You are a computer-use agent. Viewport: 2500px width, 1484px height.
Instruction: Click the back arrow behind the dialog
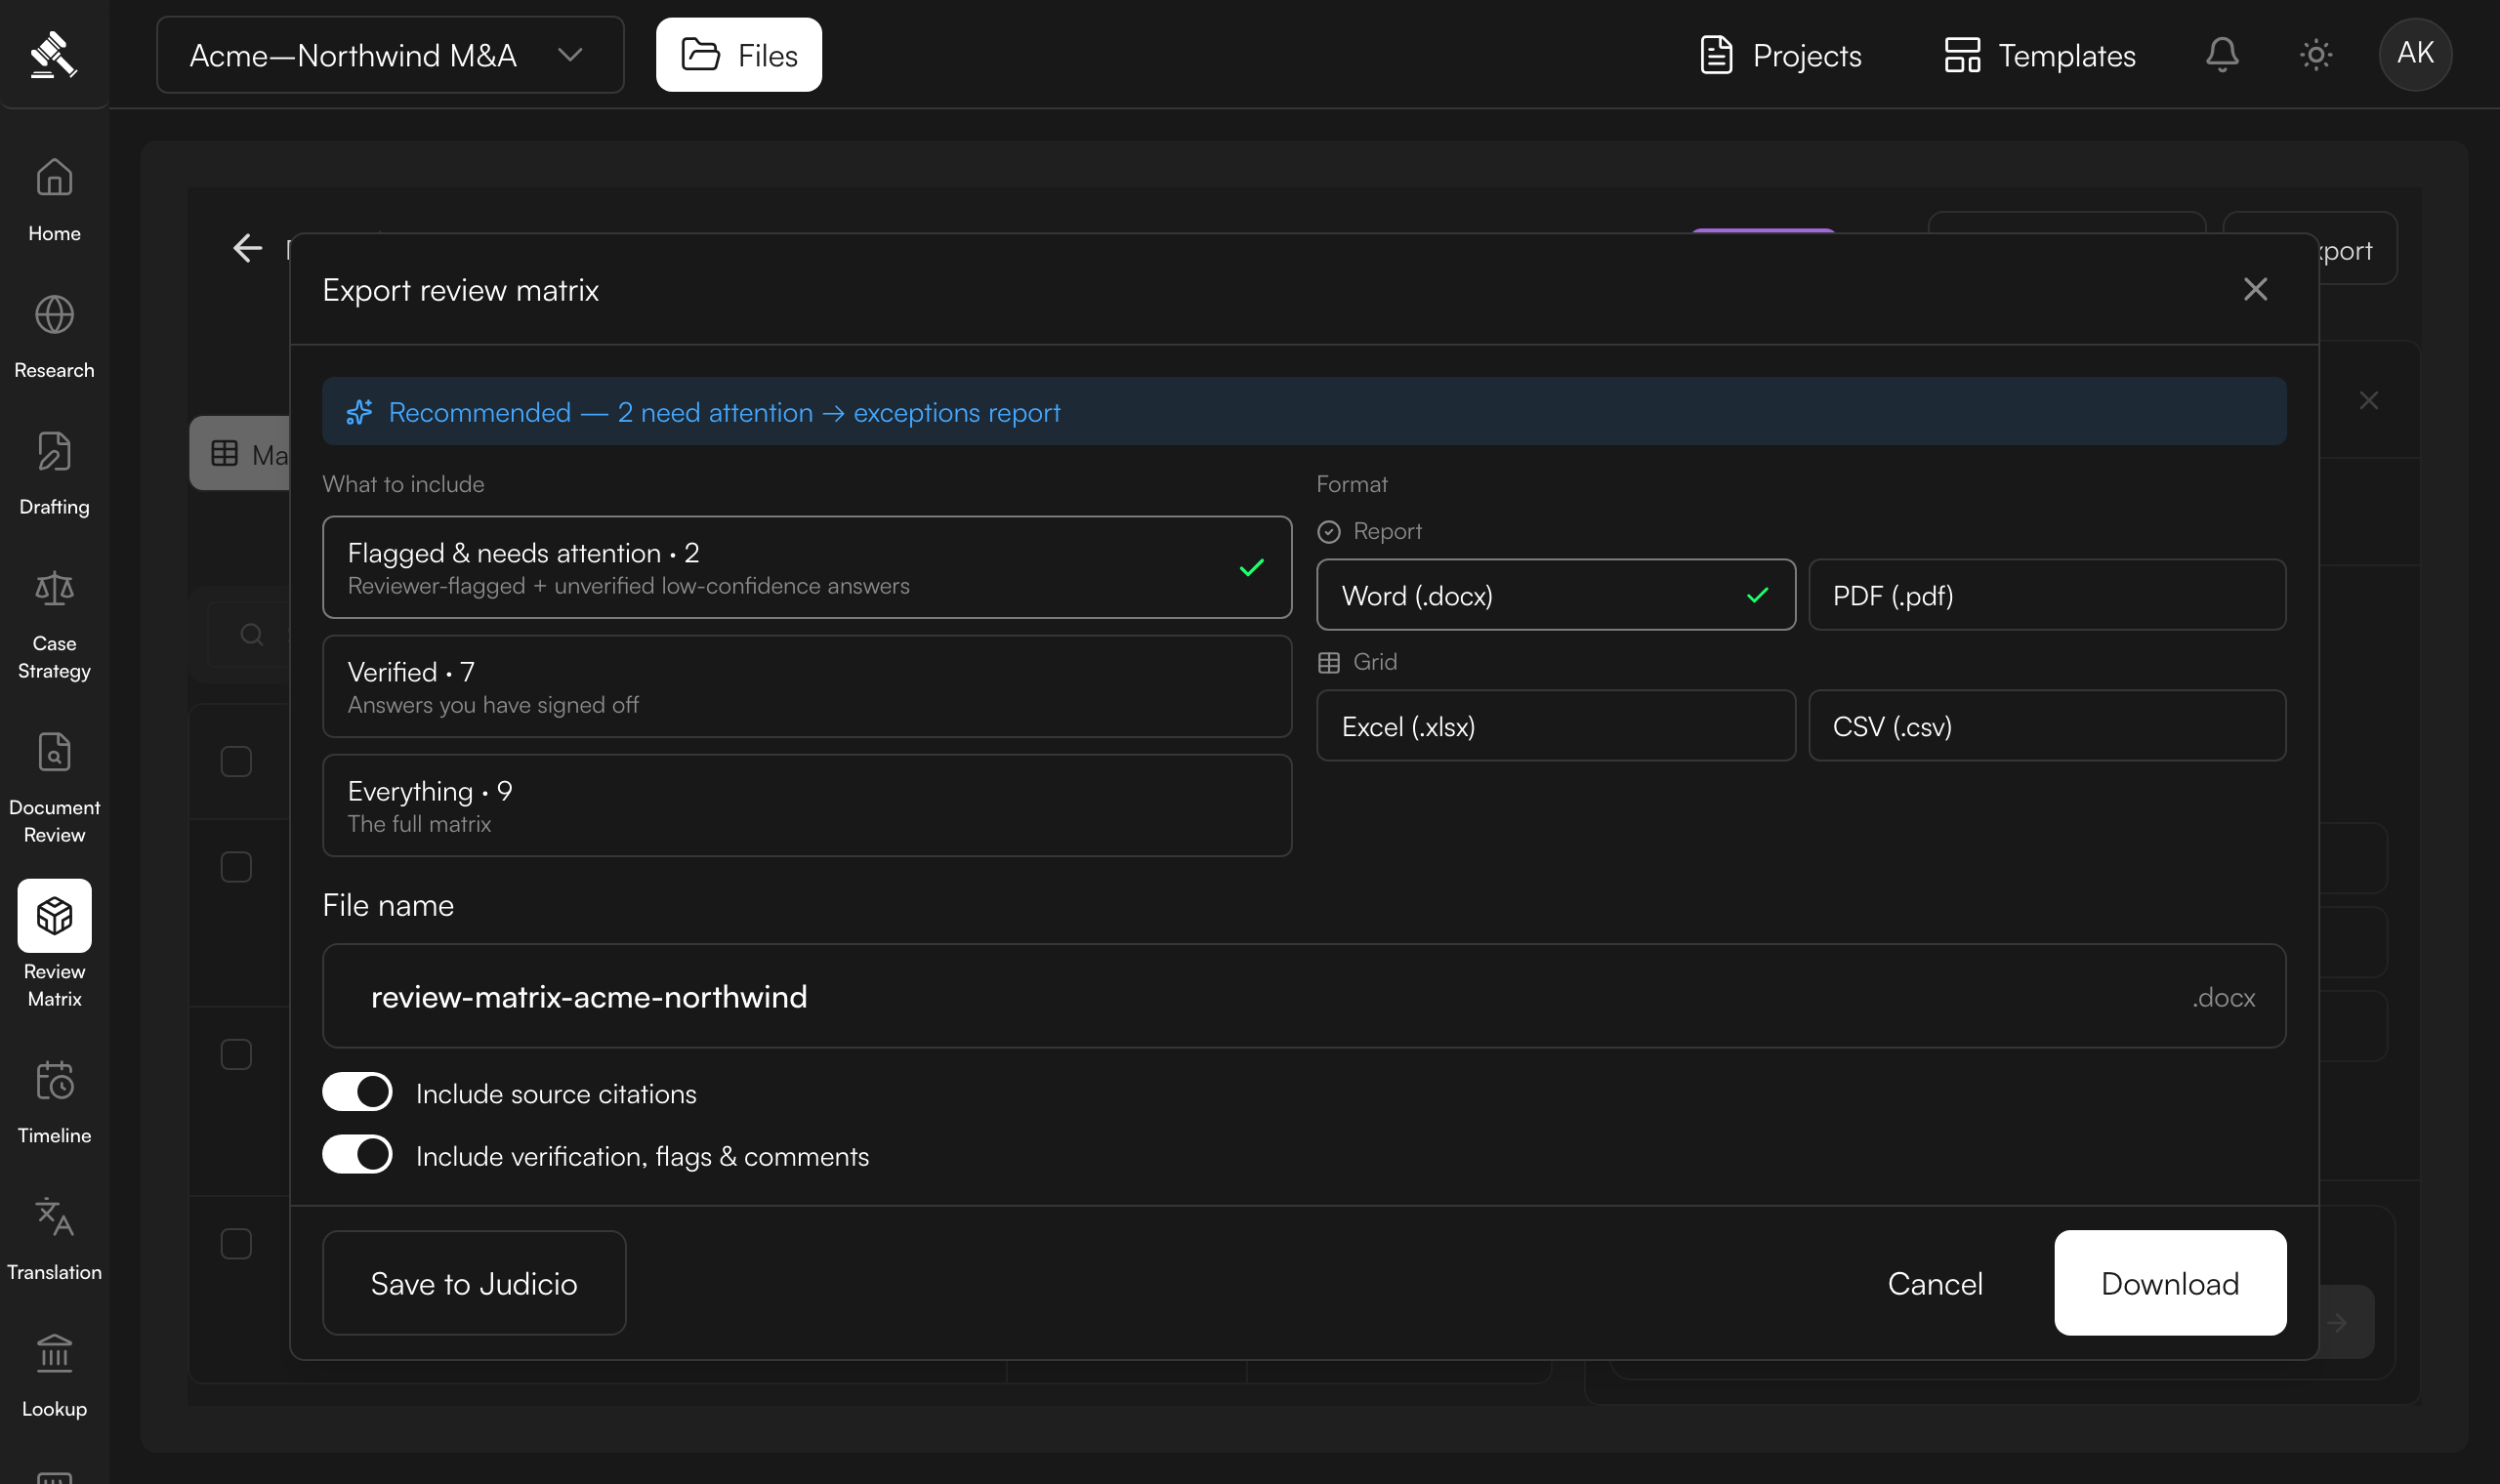(x=247, y=248)
